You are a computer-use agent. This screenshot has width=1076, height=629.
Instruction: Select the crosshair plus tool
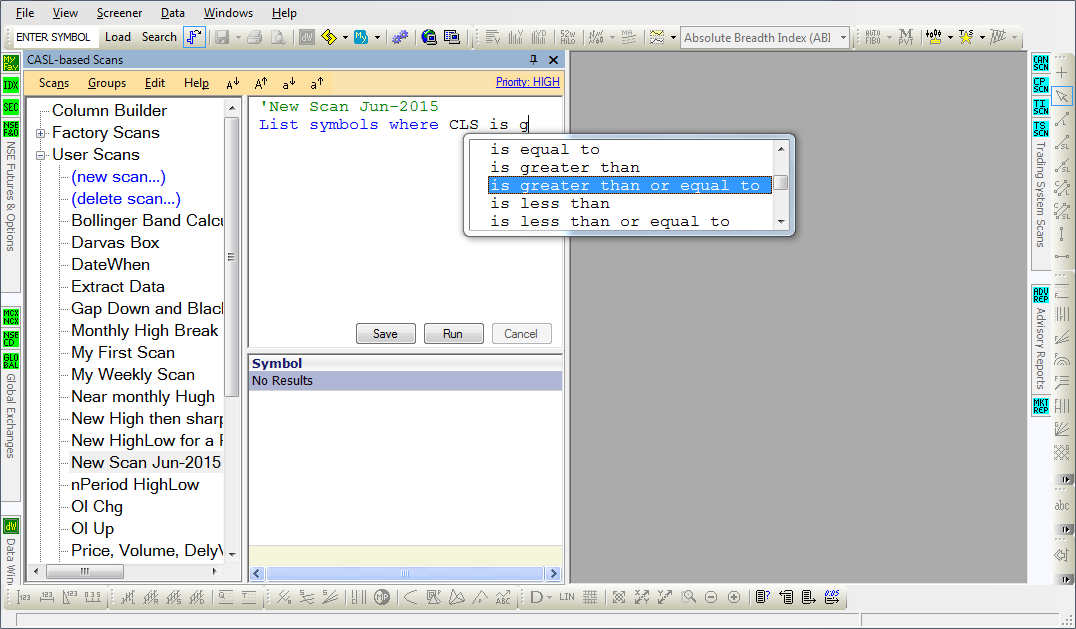1062,73
